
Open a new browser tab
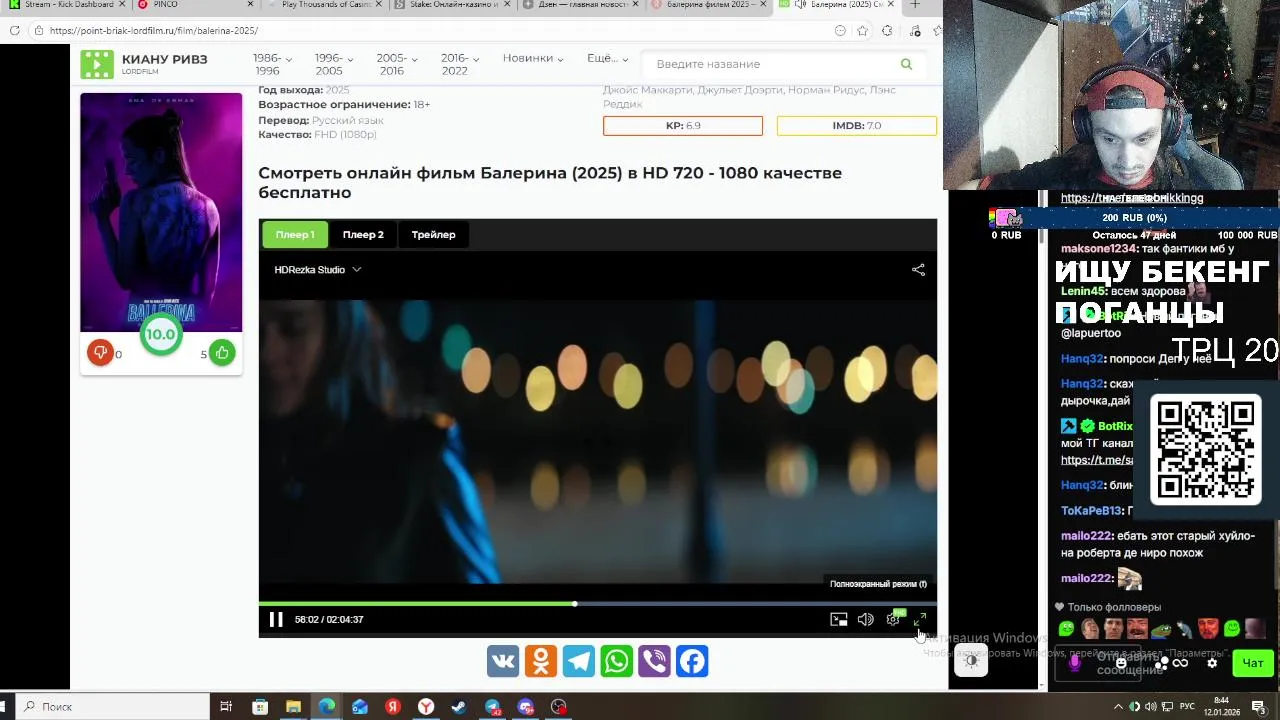(914, 5)
